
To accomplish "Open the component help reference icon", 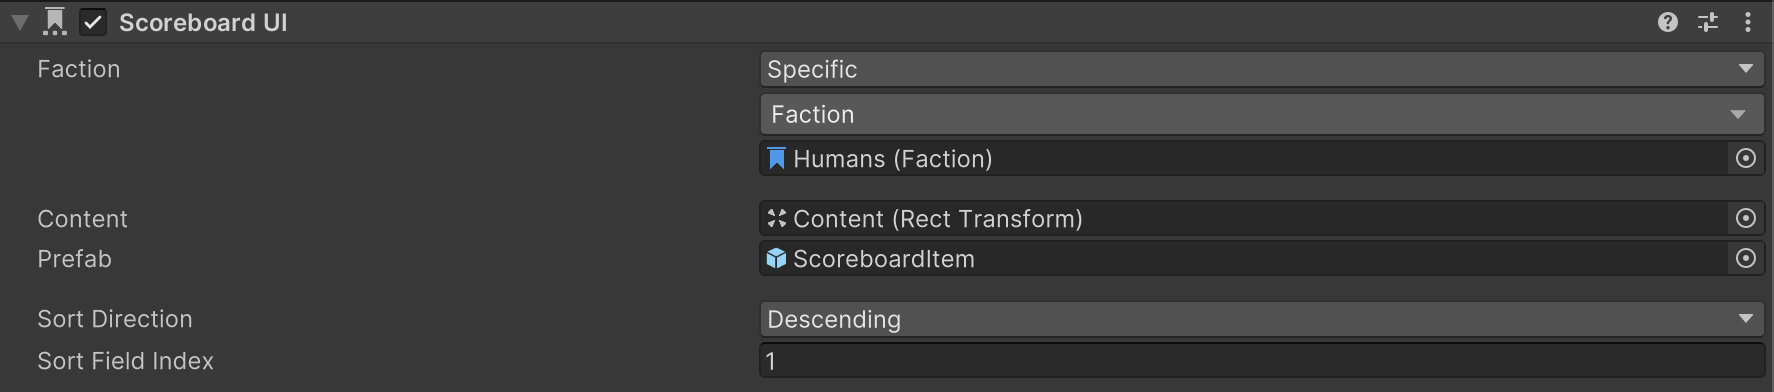I will coord(1667,22).
